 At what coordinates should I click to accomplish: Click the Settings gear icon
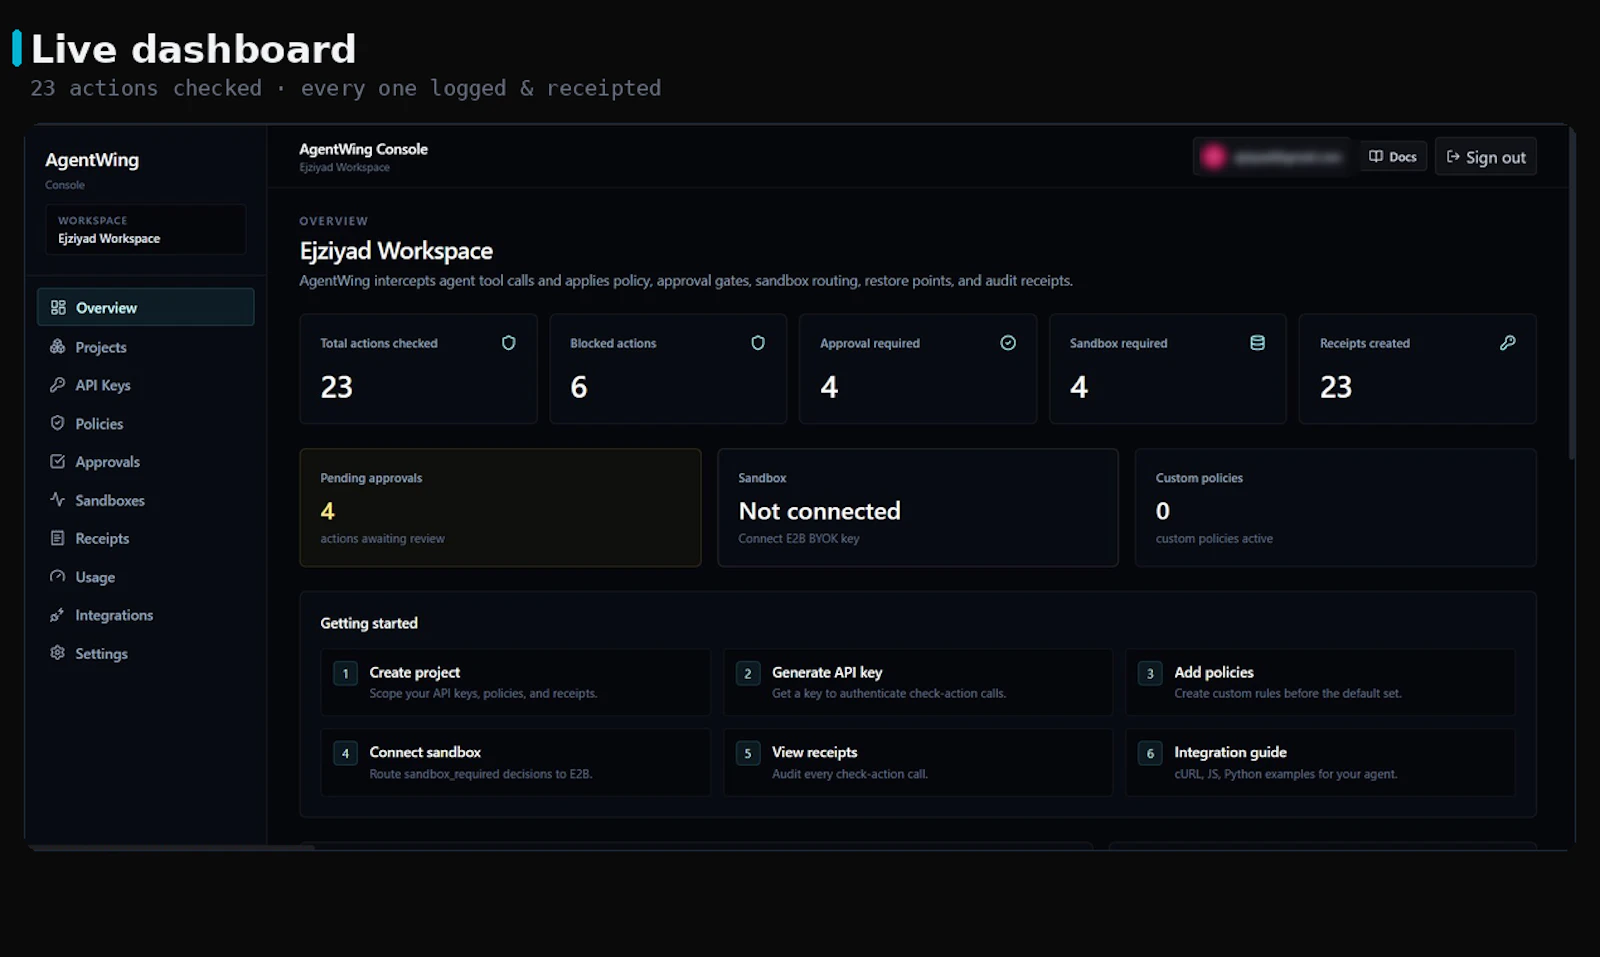(x=58, y=652)
